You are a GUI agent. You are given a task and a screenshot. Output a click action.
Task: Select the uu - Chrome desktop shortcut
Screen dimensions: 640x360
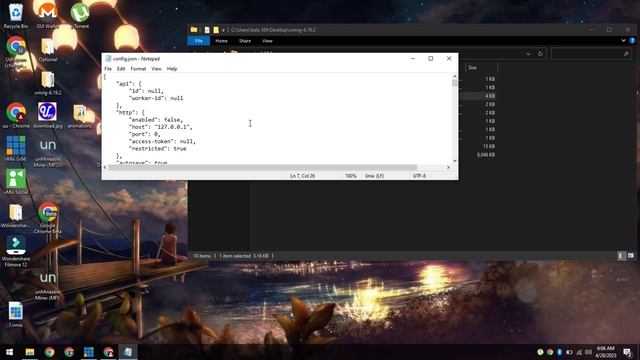point(16,115)
